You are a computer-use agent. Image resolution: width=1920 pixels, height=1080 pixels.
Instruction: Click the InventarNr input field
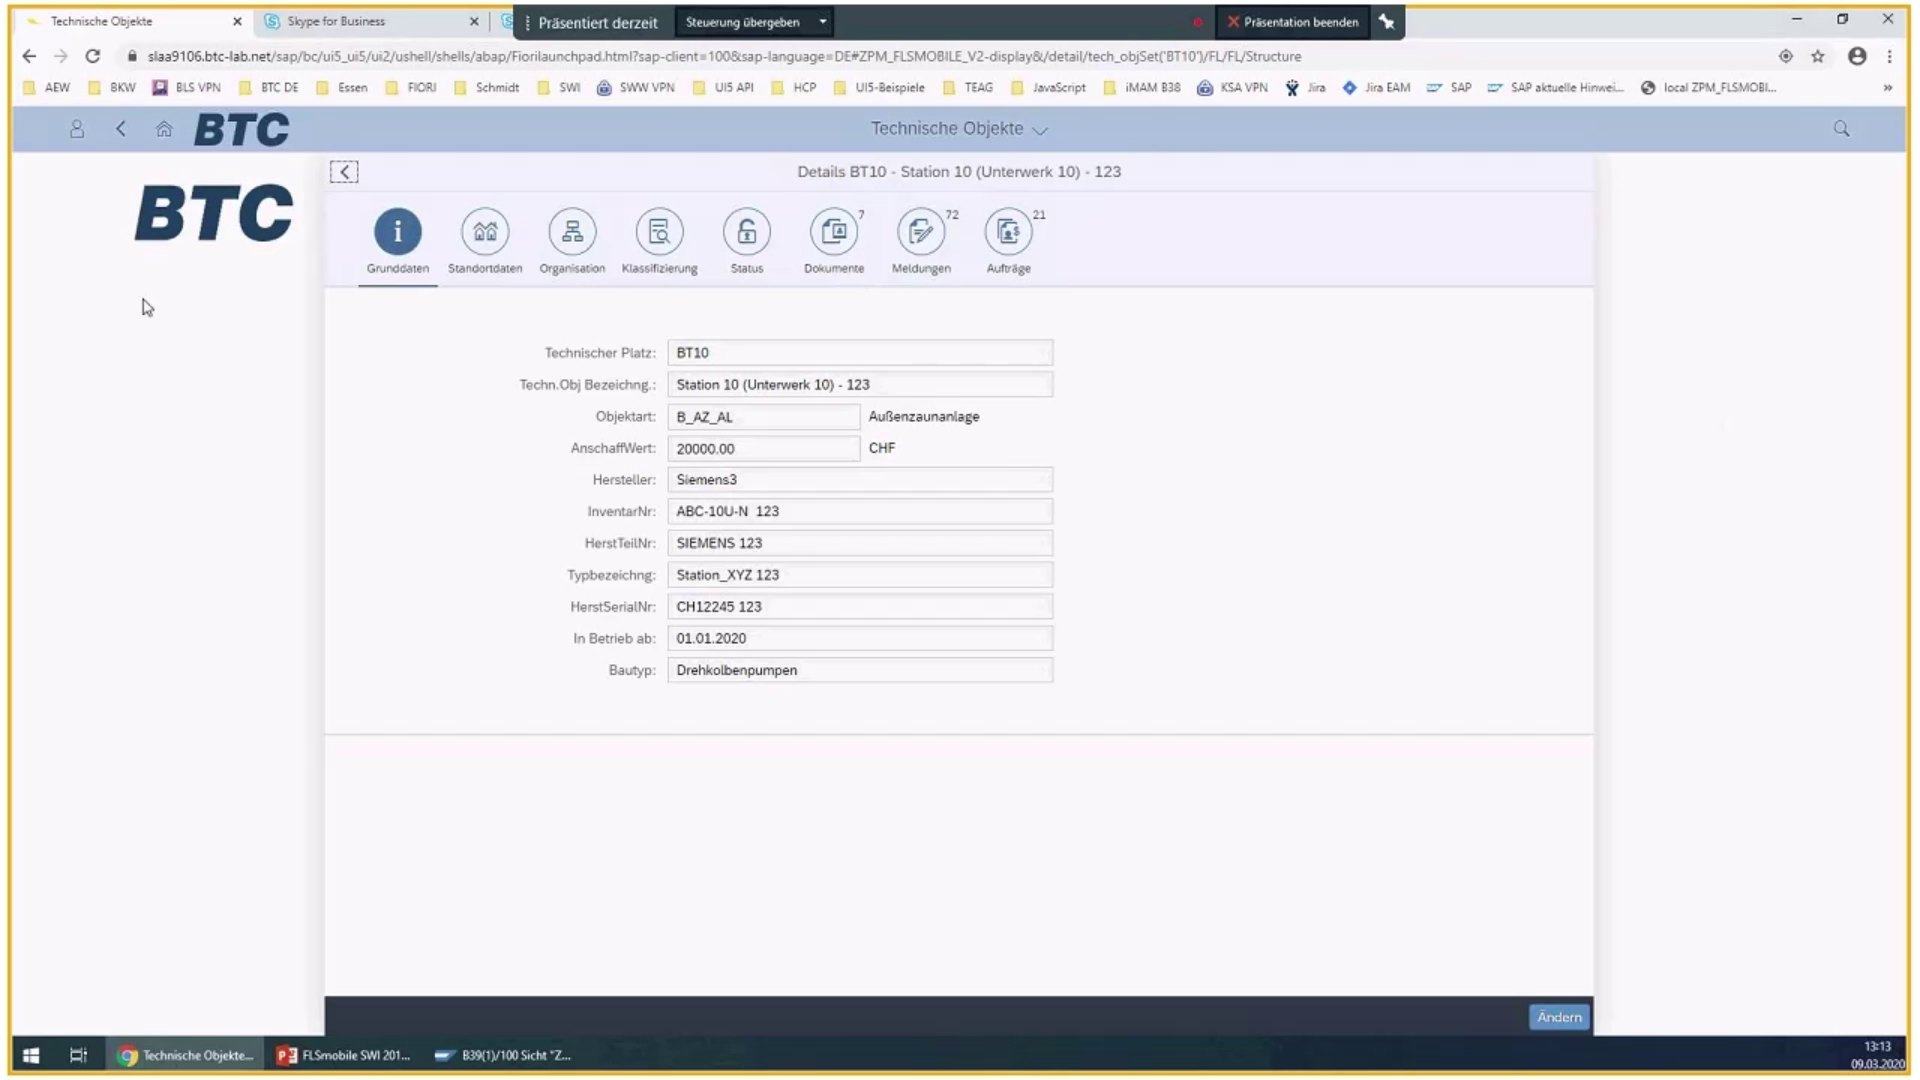click(860, 511)
